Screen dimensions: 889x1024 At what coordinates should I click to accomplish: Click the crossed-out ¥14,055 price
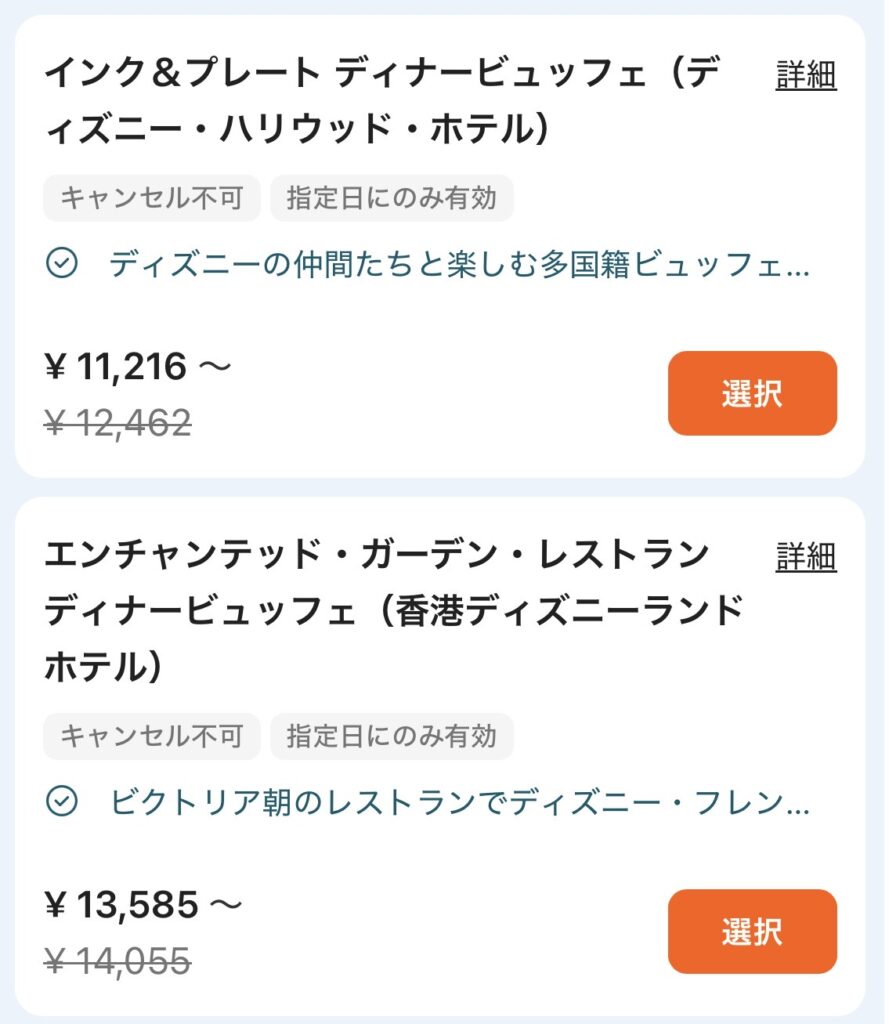118,961
